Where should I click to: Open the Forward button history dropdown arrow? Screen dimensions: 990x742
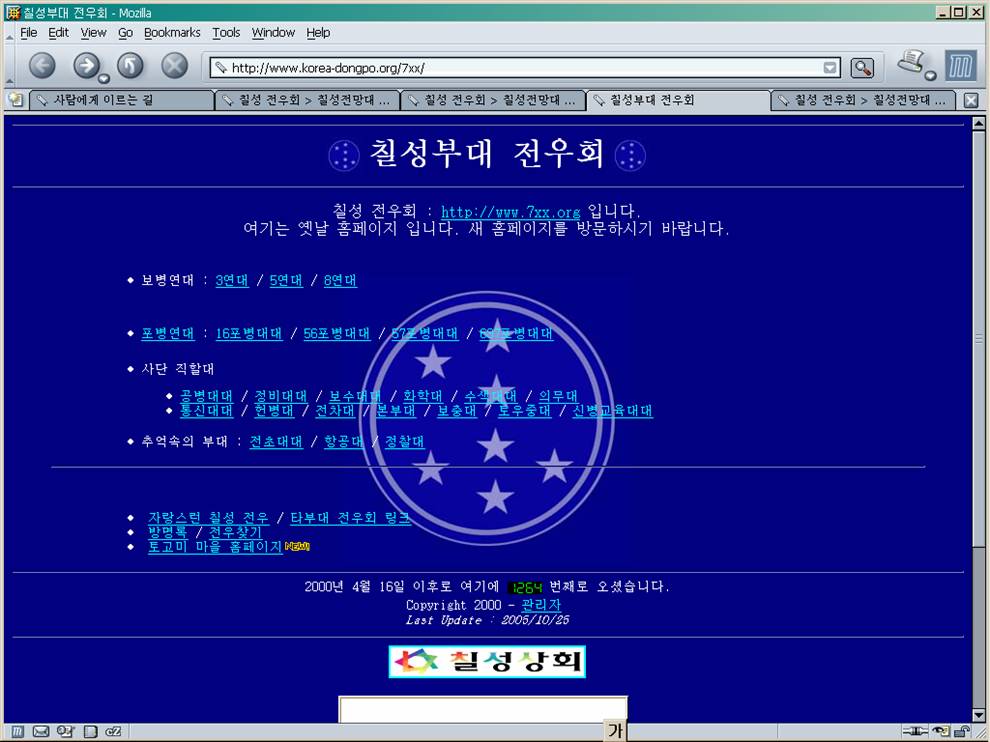[x=104, y=78]
